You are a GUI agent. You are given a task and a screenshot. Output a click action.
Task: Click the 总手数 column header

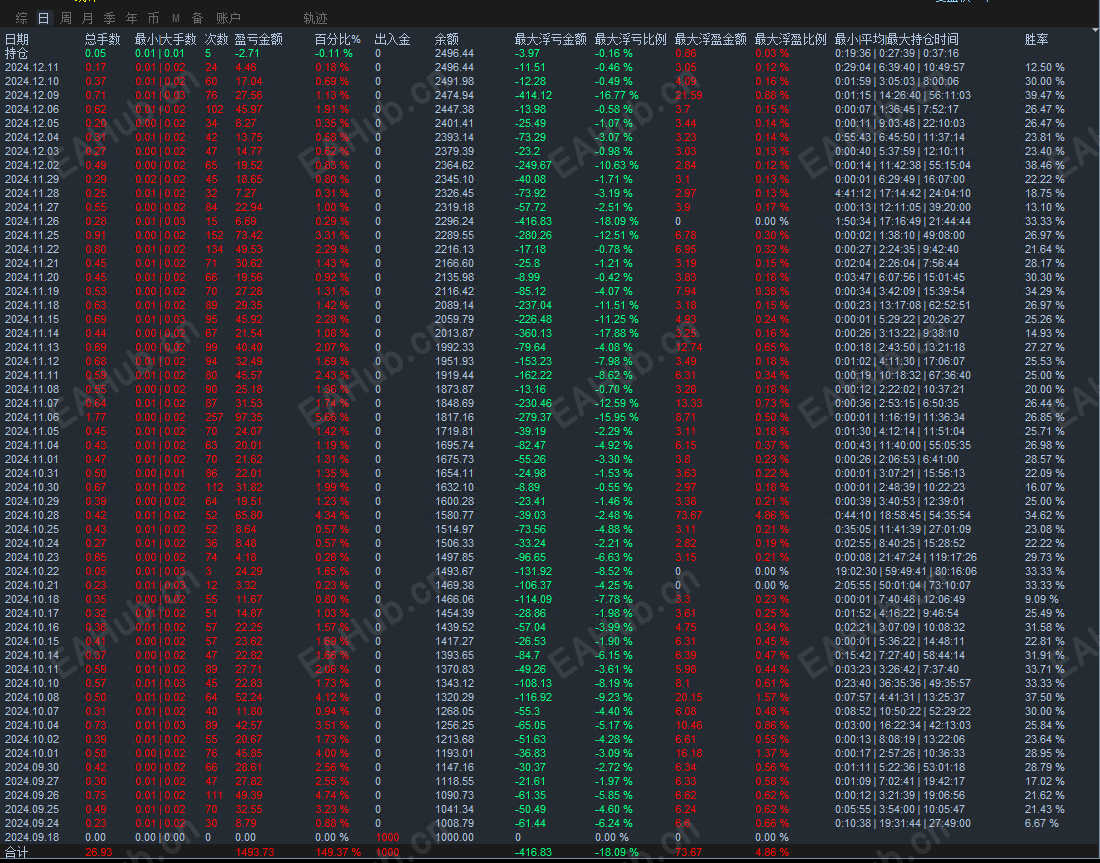(103, 39)
